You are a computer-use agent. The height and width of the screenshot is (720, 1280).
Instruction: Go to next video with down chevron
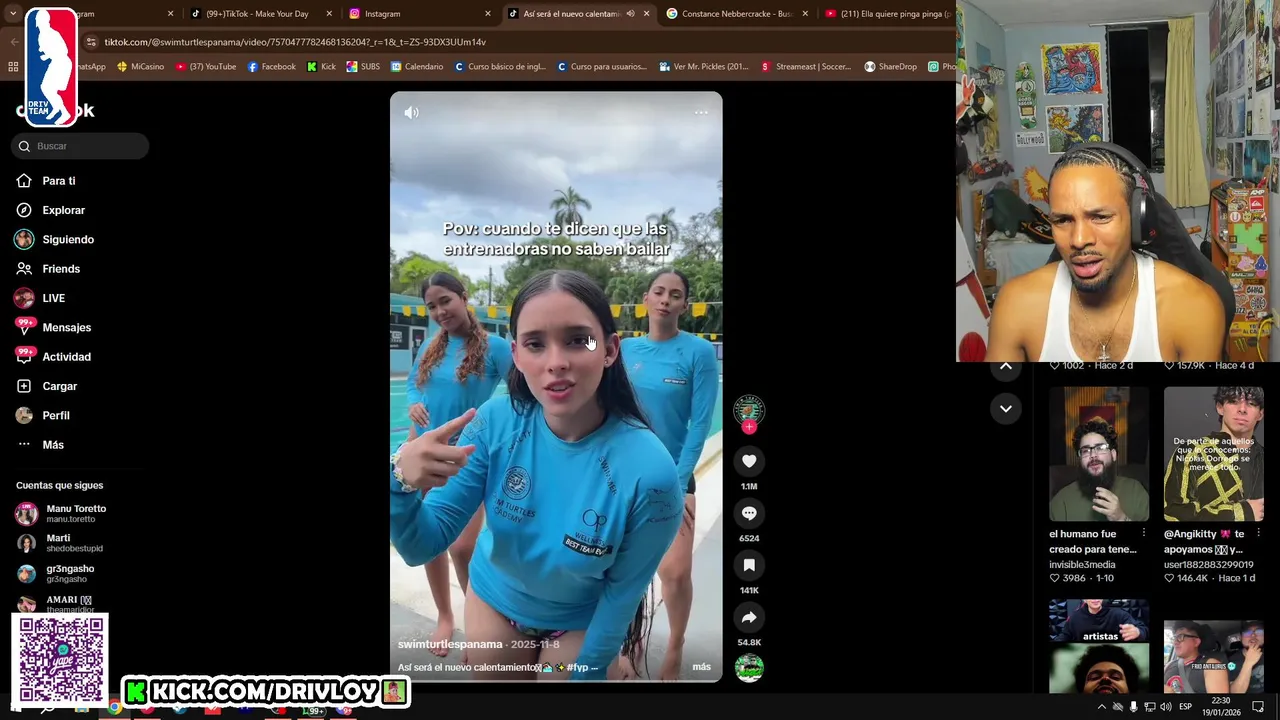pos(1006,408)
